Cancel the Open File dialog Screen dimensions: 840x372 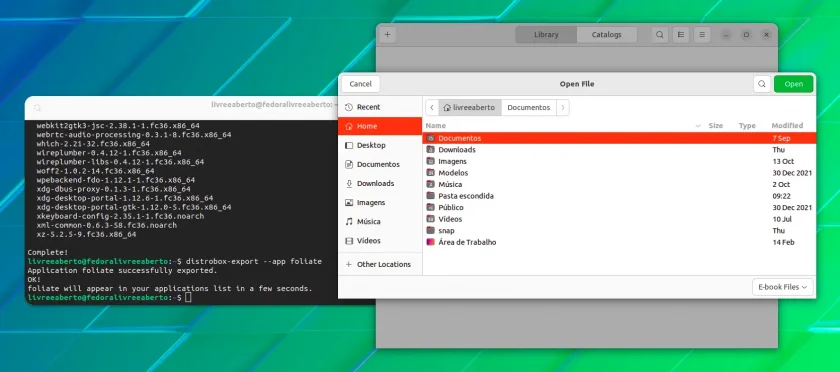tap(361, 84)
